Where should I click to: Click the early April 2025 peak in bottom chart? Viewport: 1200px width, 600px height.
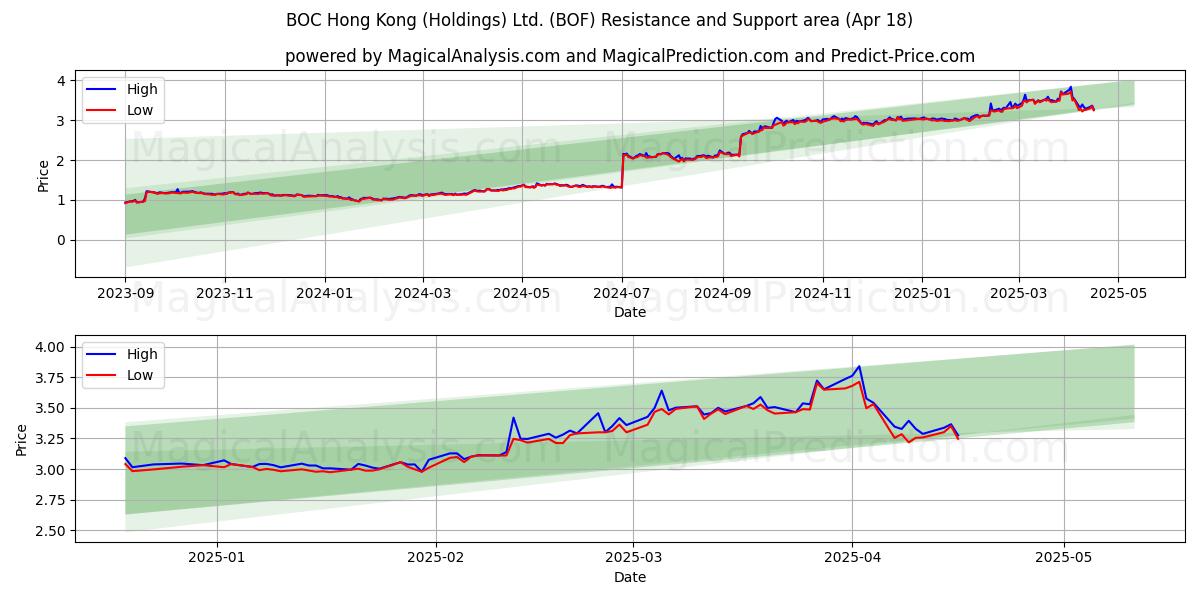coord(859,367)
